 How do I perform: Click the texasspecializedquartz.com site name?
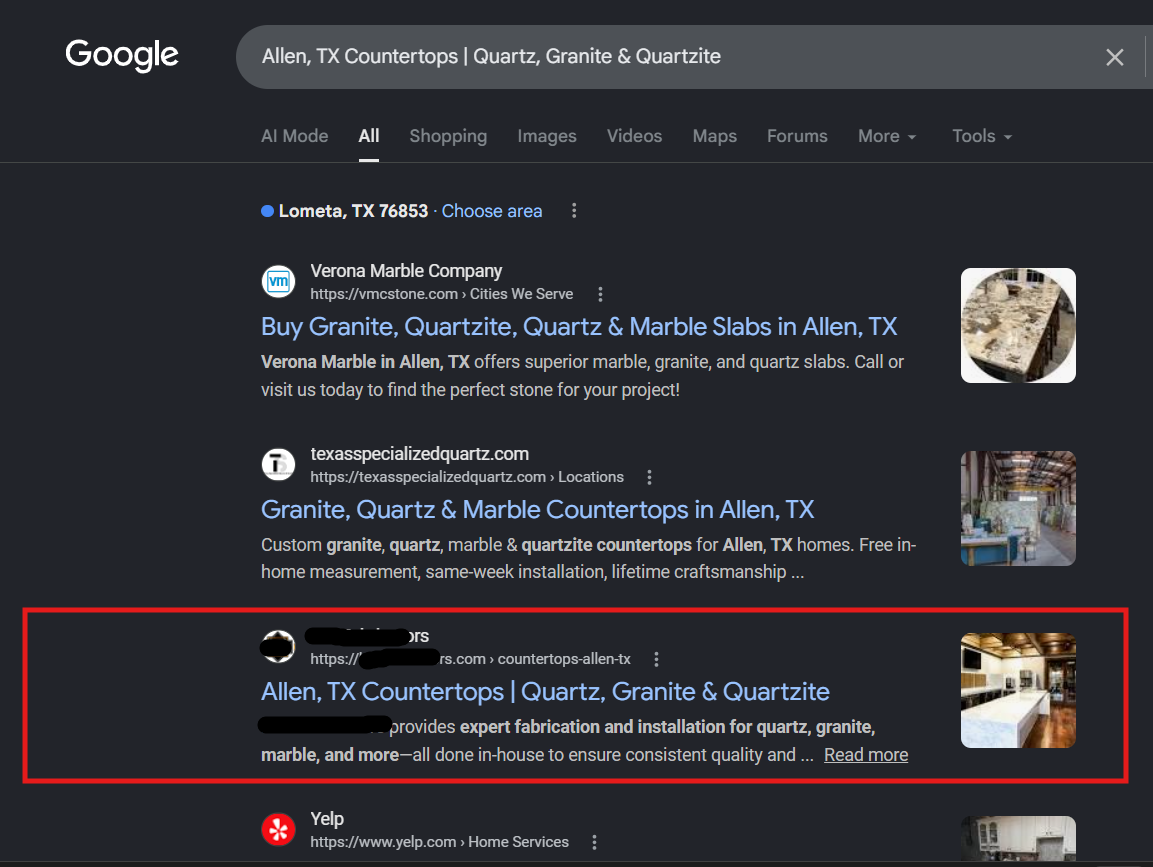(419, 454)
